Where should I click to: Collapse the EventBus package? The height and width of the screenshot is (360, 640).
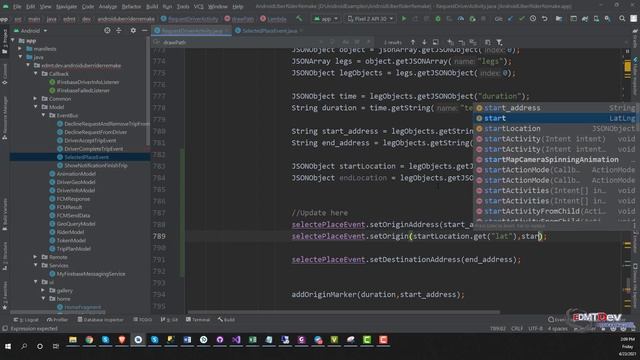point(43,116)
